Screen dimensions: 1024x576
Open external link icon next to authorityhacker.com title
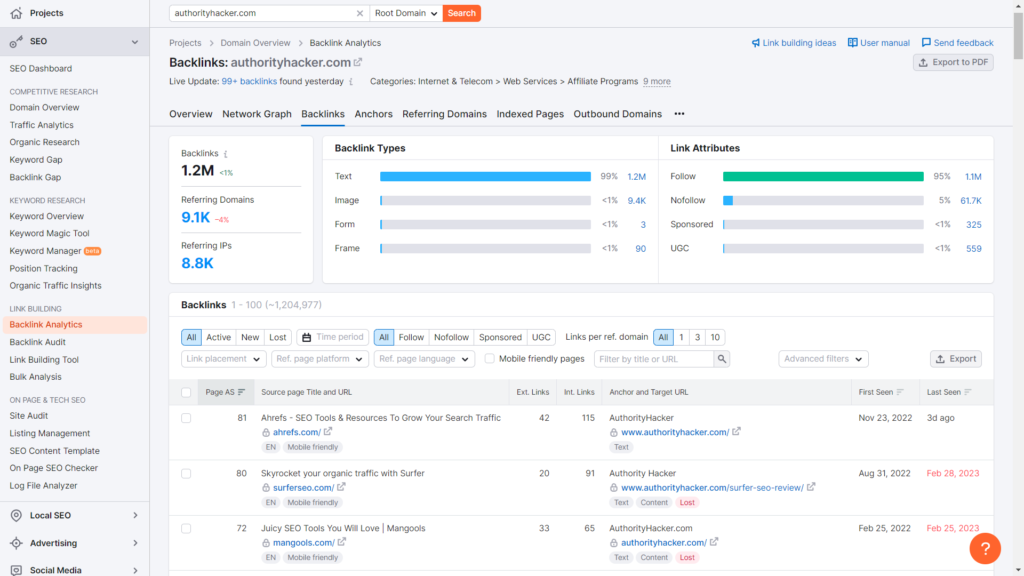(x=358, y=62)
